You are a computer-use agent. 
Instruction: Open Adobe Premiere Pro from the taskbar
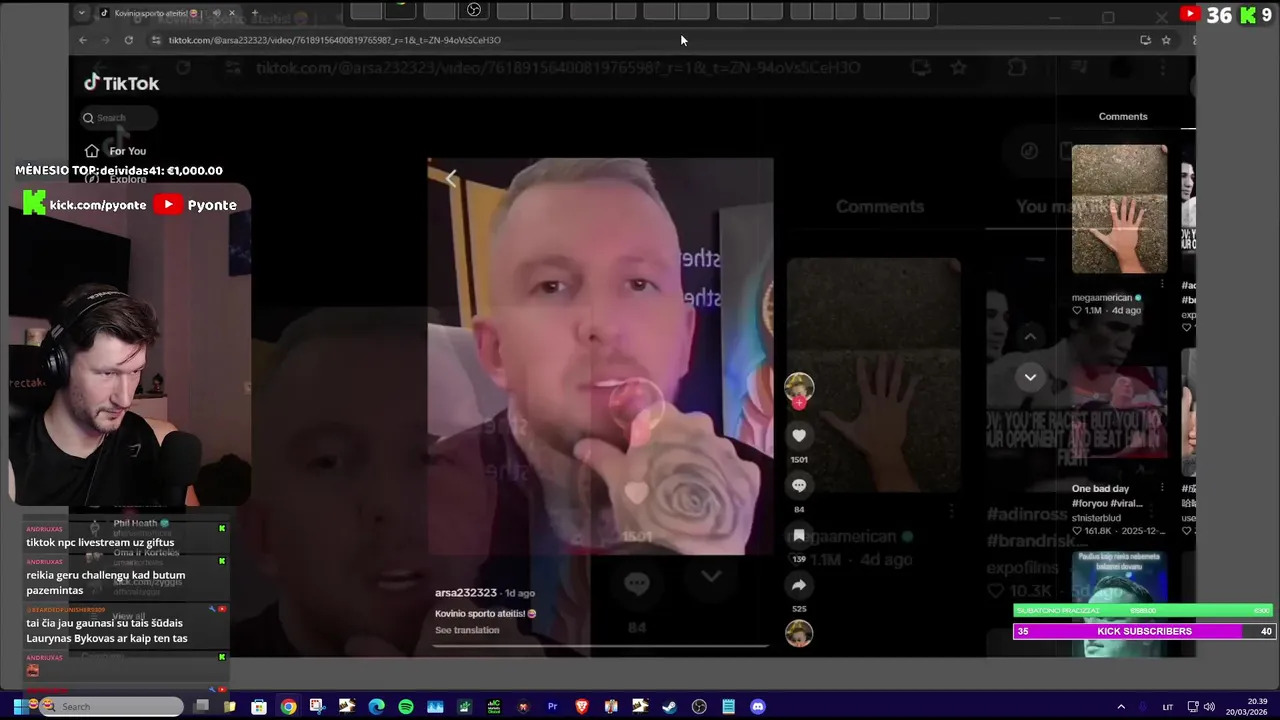[x=552, y=706]
